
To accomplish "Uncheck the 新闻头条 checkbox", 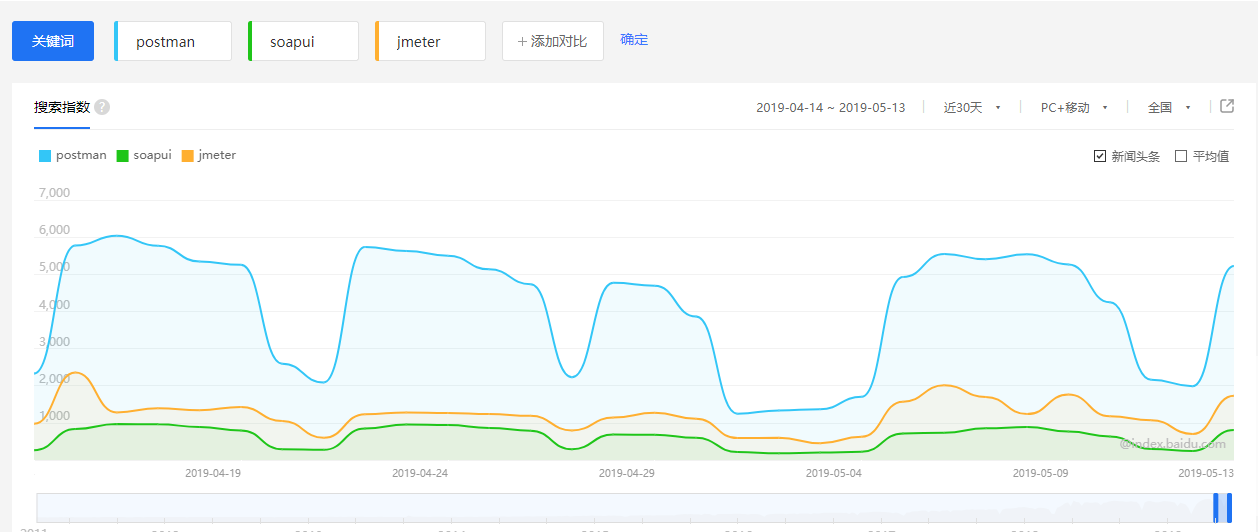I will pos(1100,156).
